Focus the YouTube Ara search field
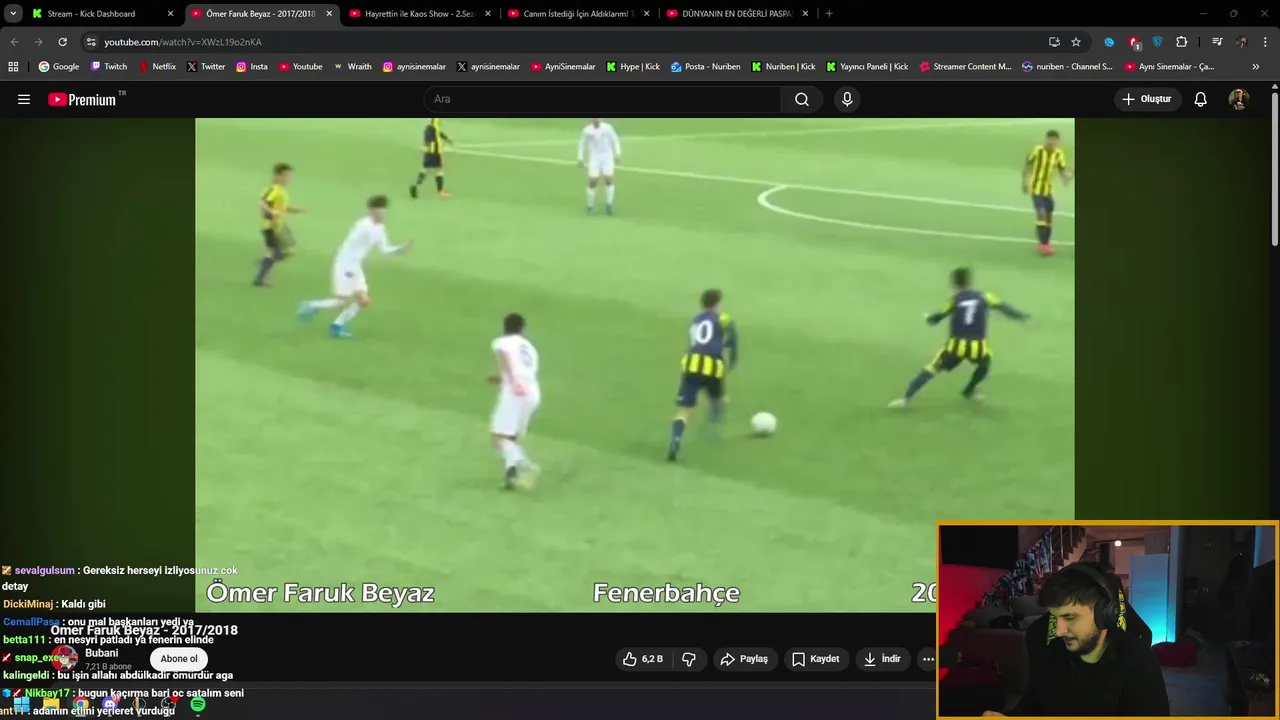The image size is (1280, 720). point(603,99)
